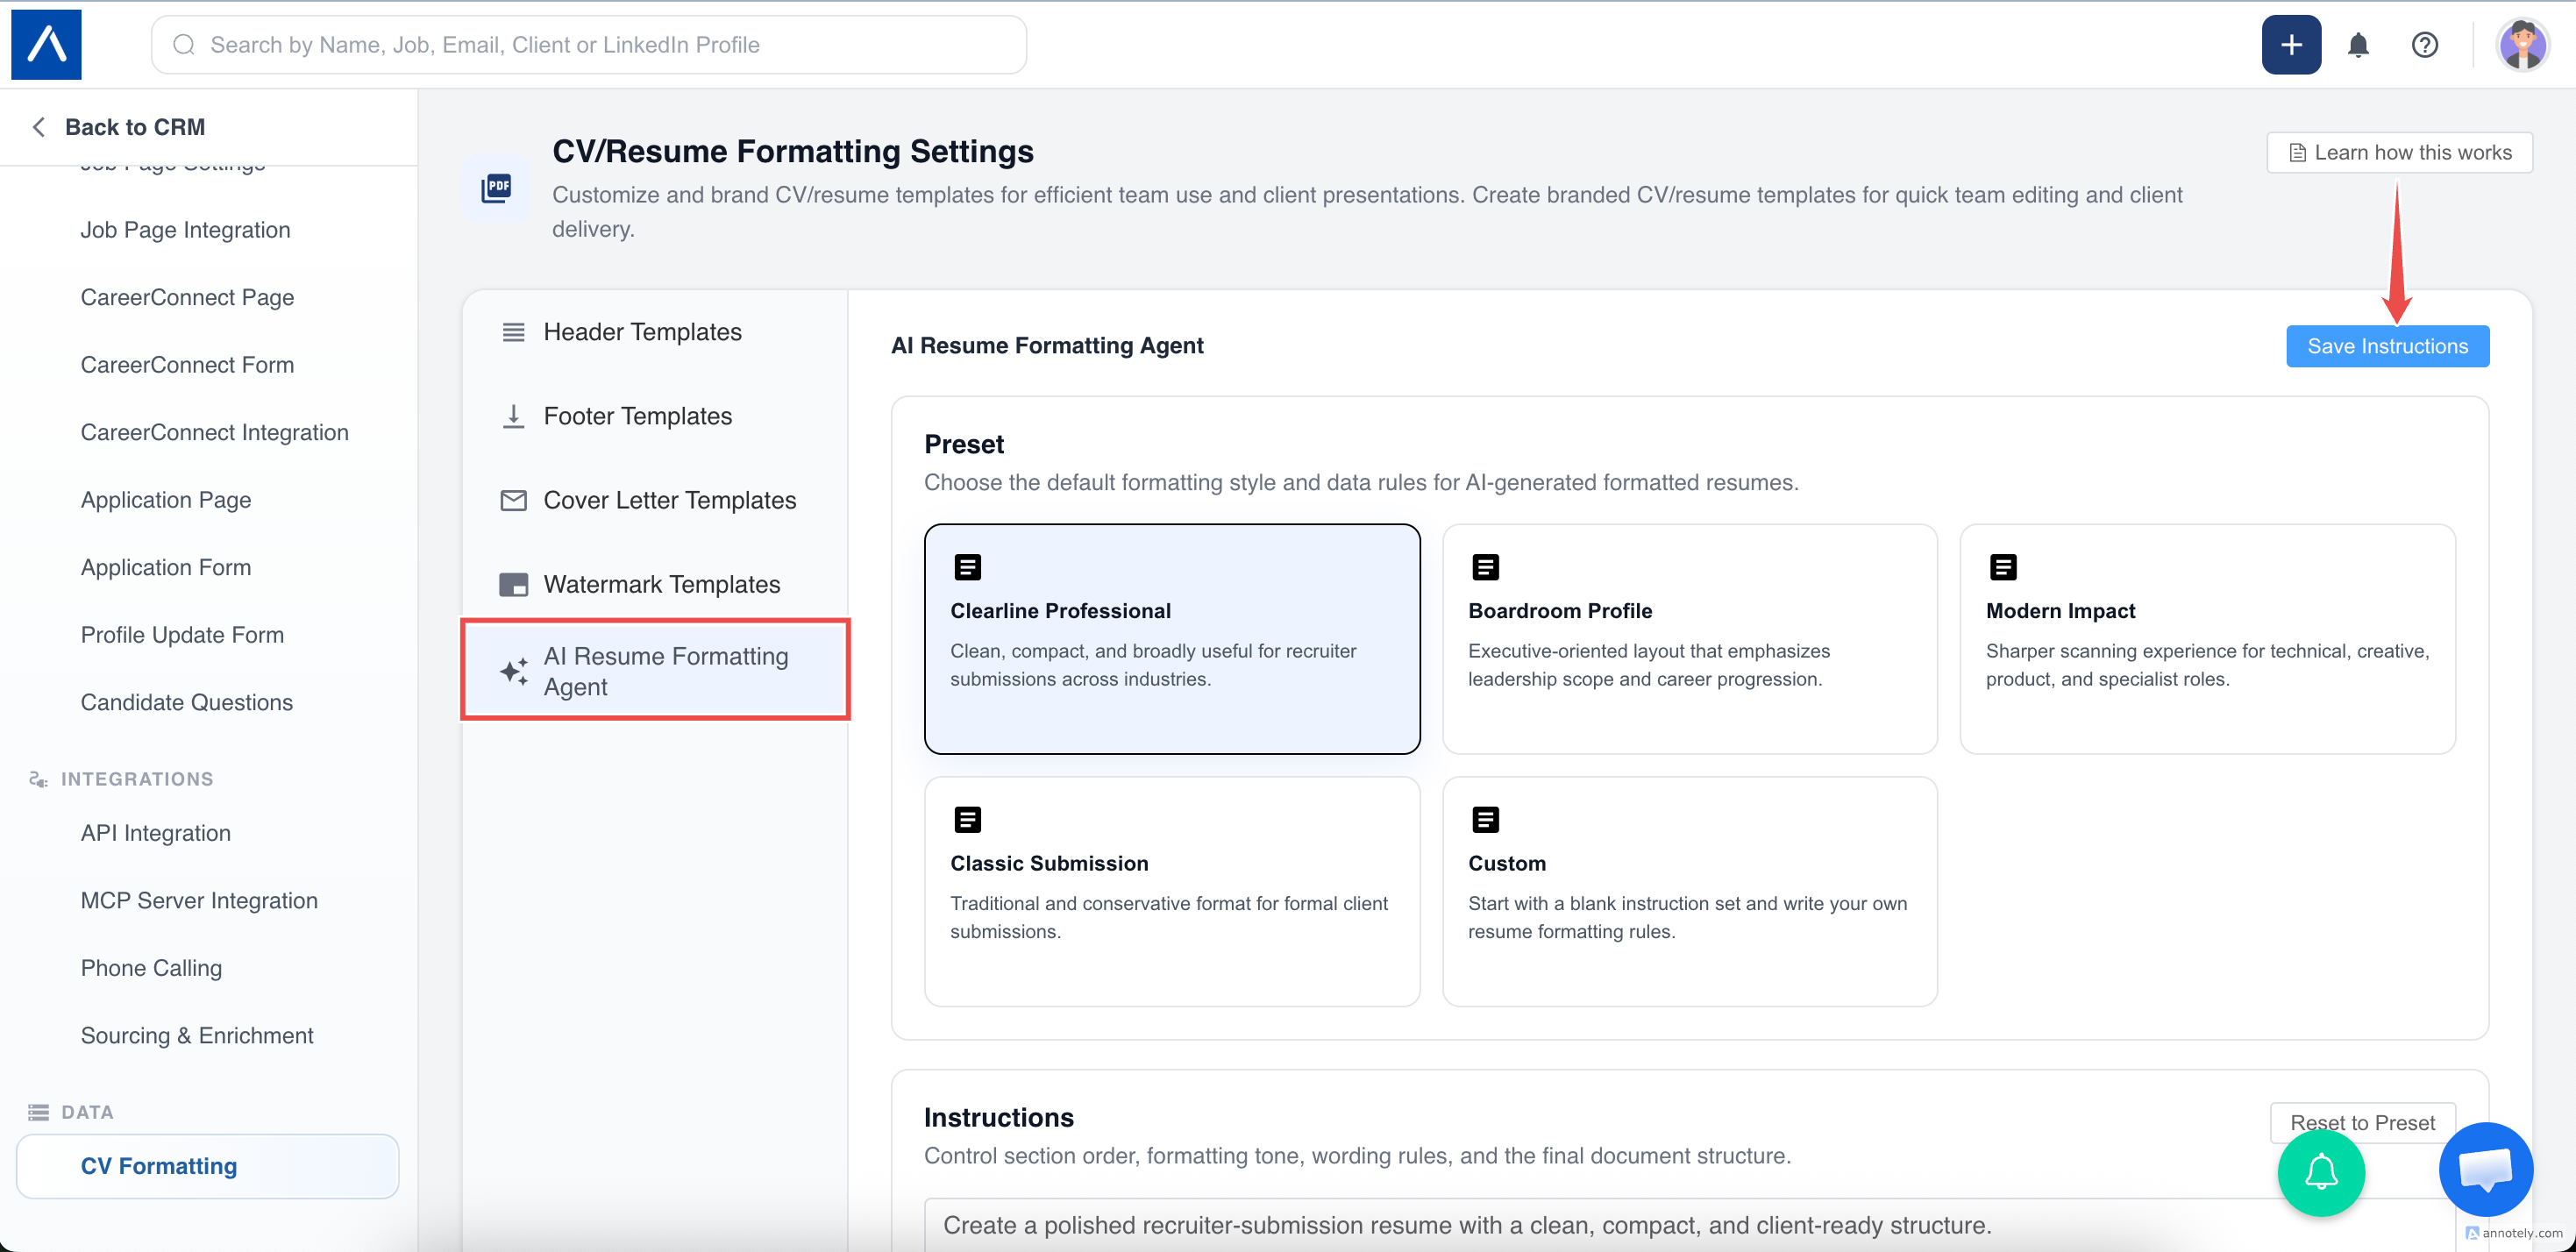Screen dimensions: 2576x1252
Task: Click the document icon on Modern Impact card
Action: tap(2003, 567)
